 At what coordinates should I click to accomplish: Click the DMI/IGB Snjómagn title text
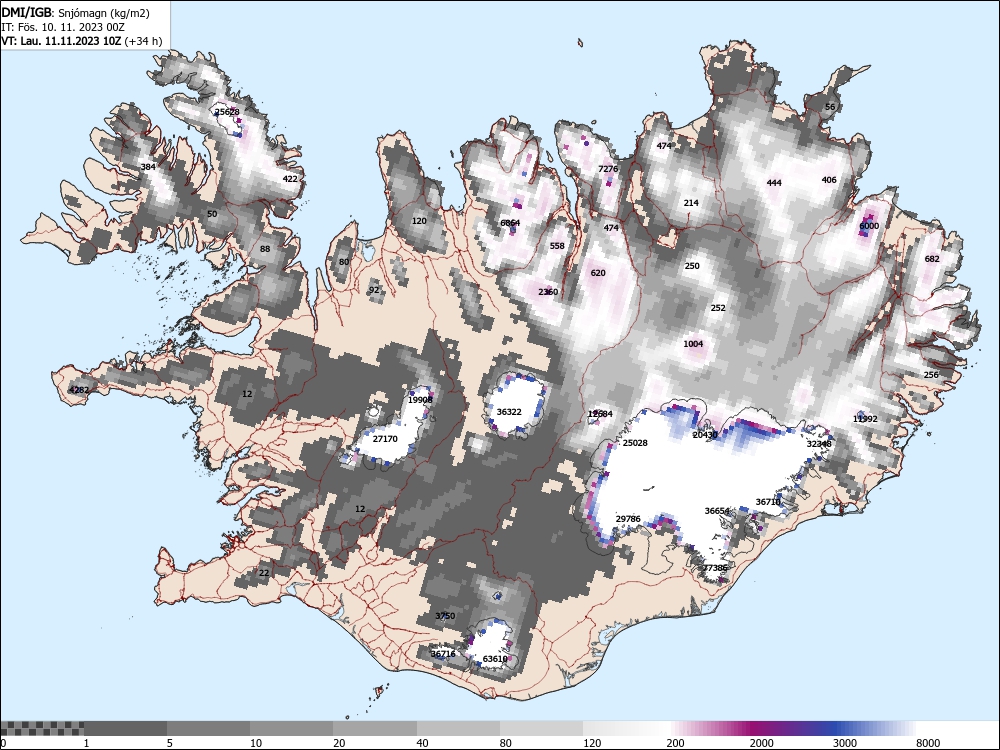(x=75, y=13)
